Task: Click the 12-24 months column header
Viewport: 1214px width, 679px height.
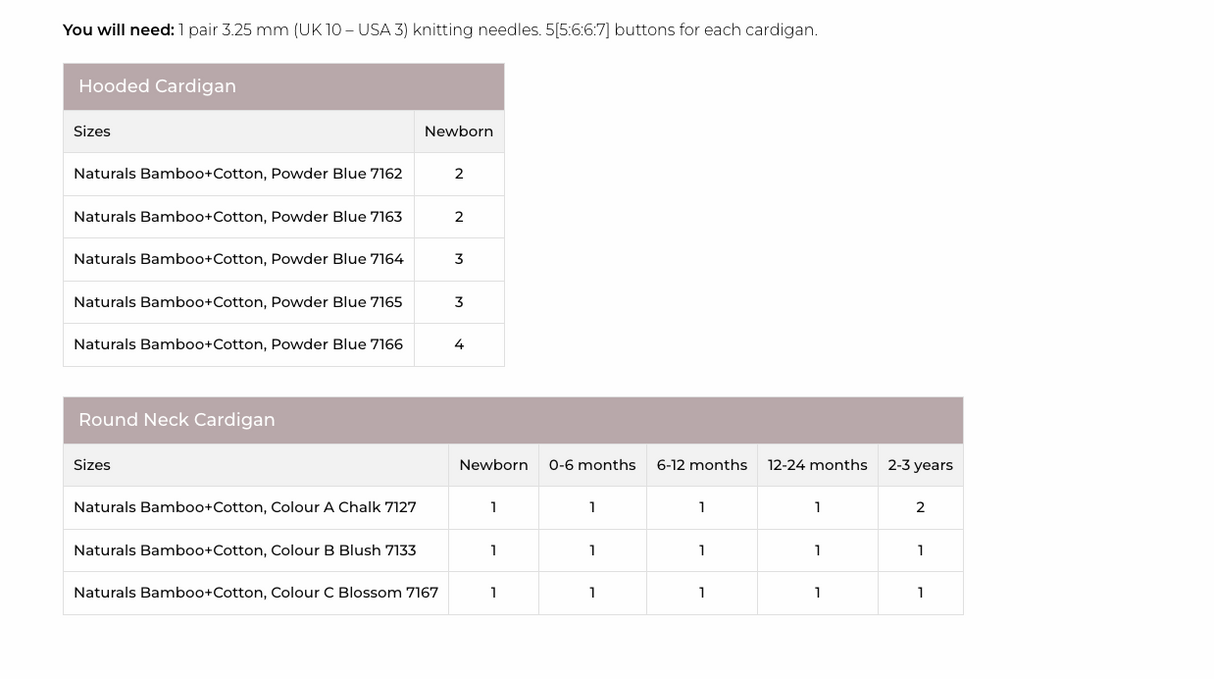Action: coord(817,465)
